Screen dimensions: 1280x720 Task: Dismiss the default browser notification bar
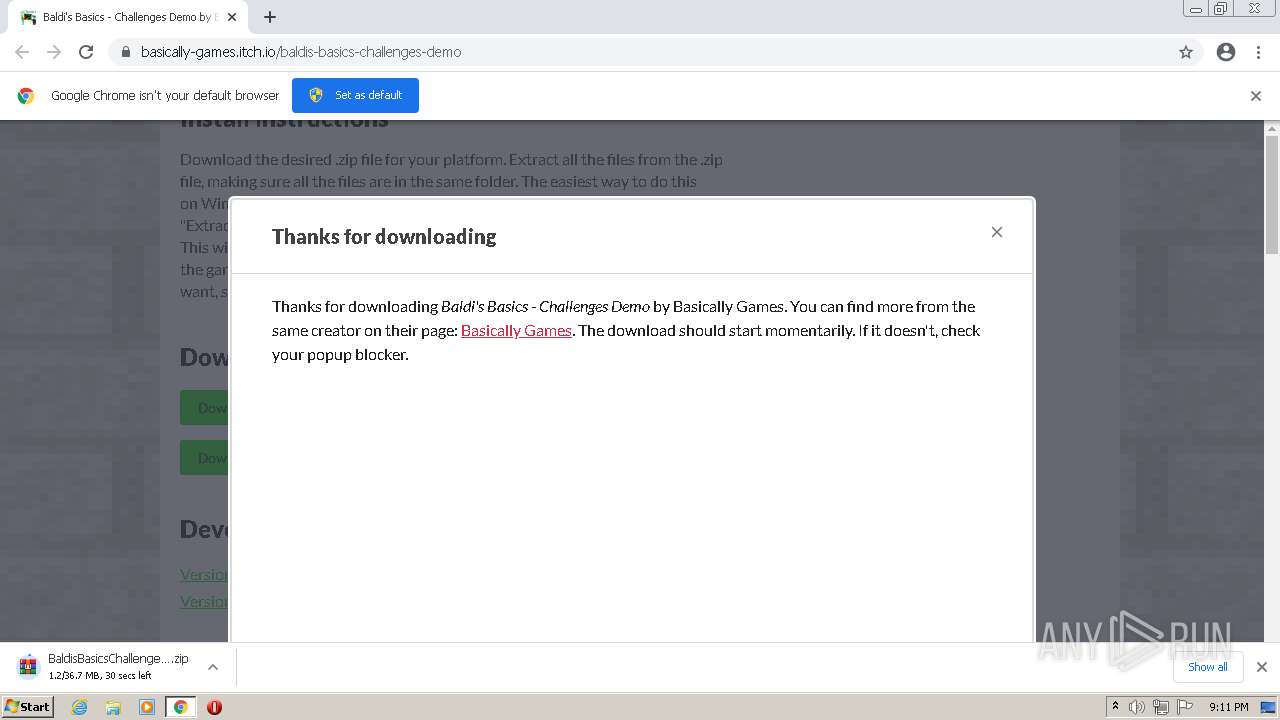1256,96
